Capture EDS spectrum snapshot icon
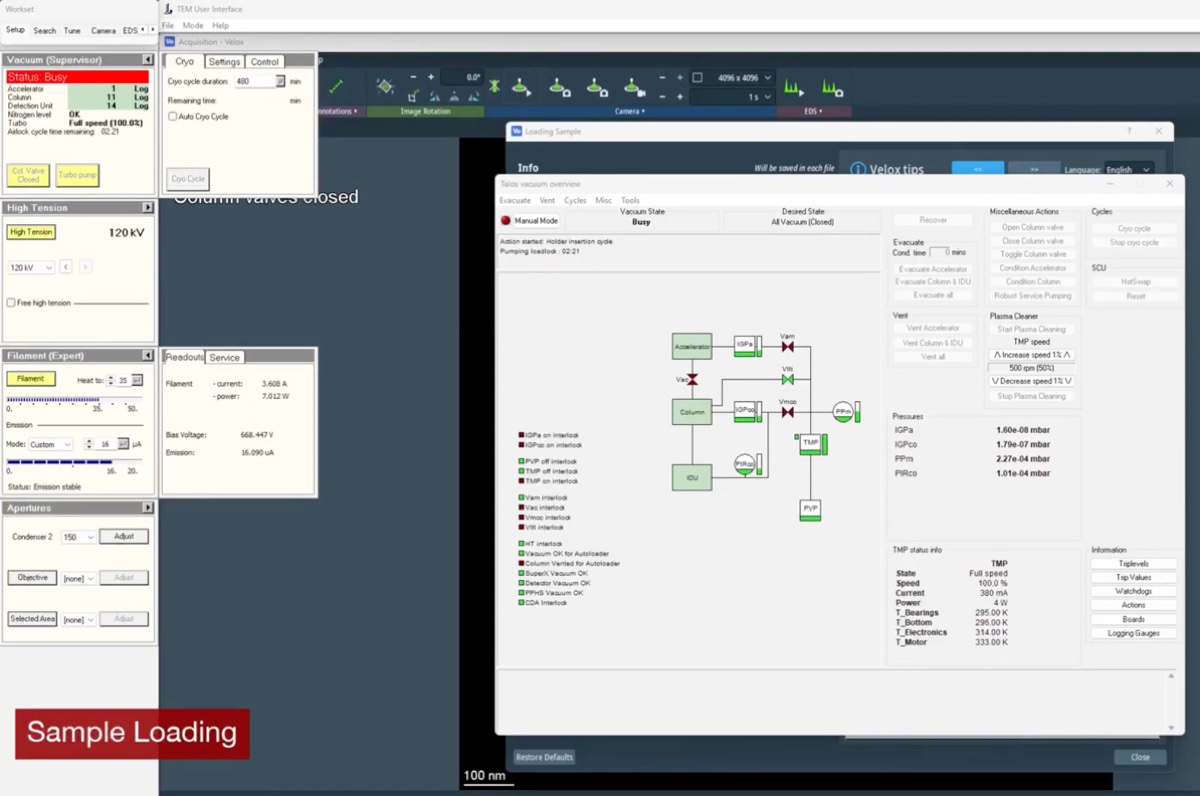The height and width of the screenshot is (796, 1200). [x=832, y=87]
